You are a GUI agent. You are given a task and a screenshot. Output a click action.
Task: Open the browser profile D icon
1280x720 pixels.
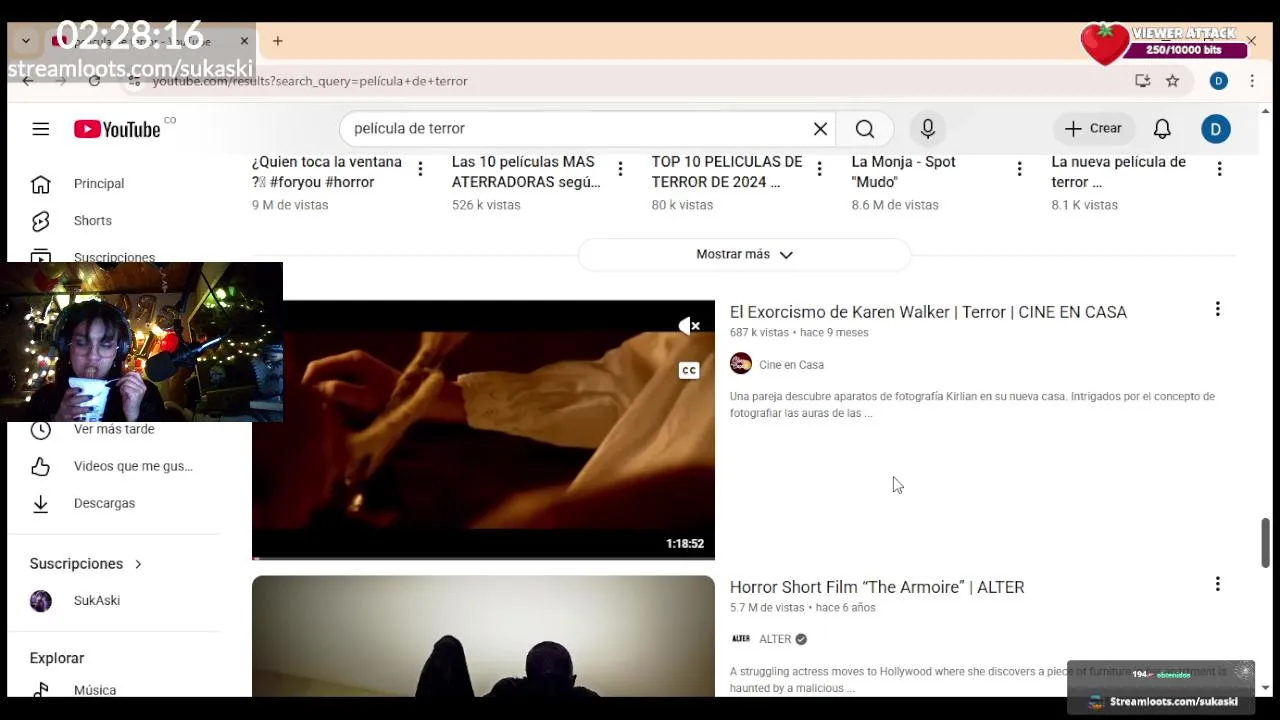[x=1218, y=81]
